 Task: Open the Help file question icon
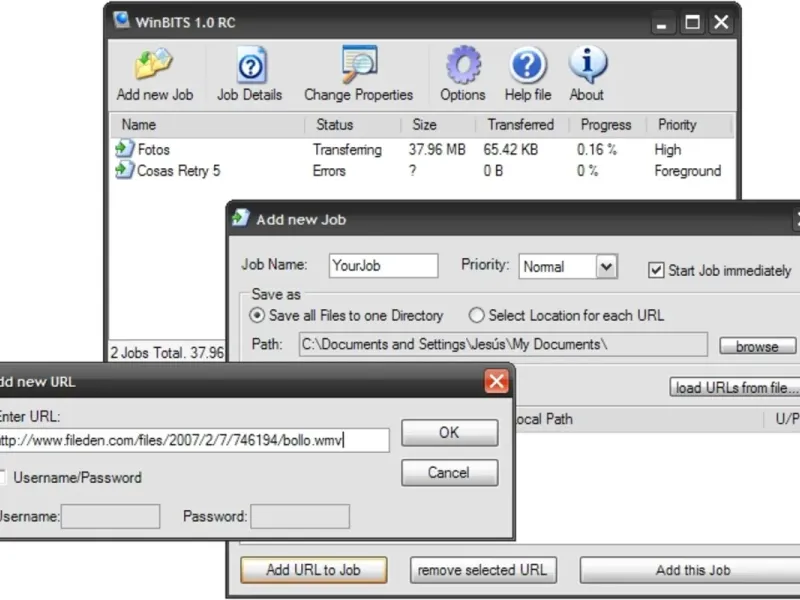click(x=528, y=65)
